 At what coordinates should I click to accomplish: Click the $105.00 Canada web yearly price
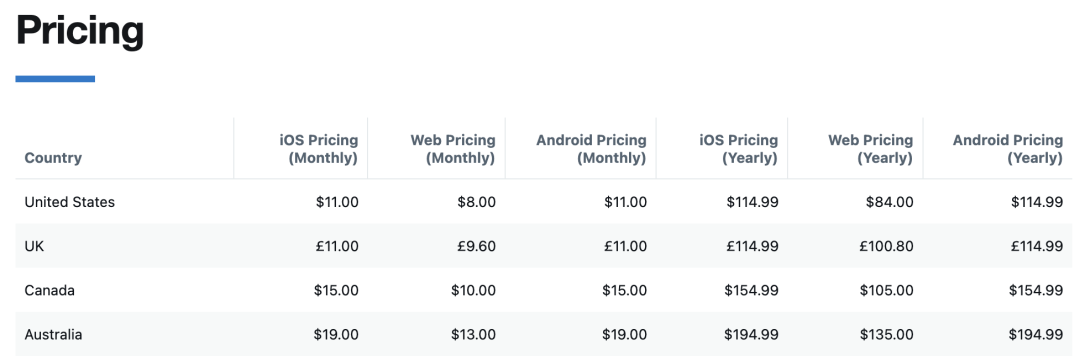(886, 290)
